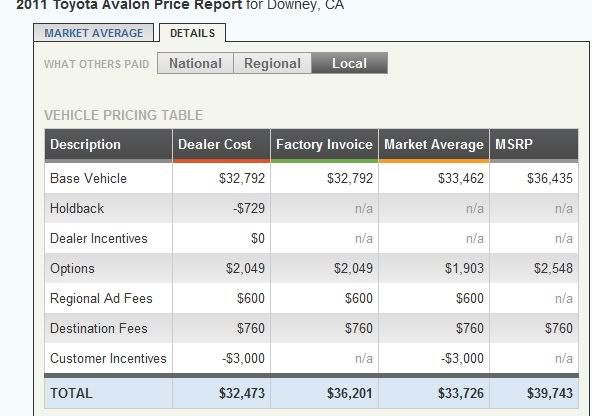Choose National pricing view
This screenshot has height=416, width=592.
(x=196, y=63)
